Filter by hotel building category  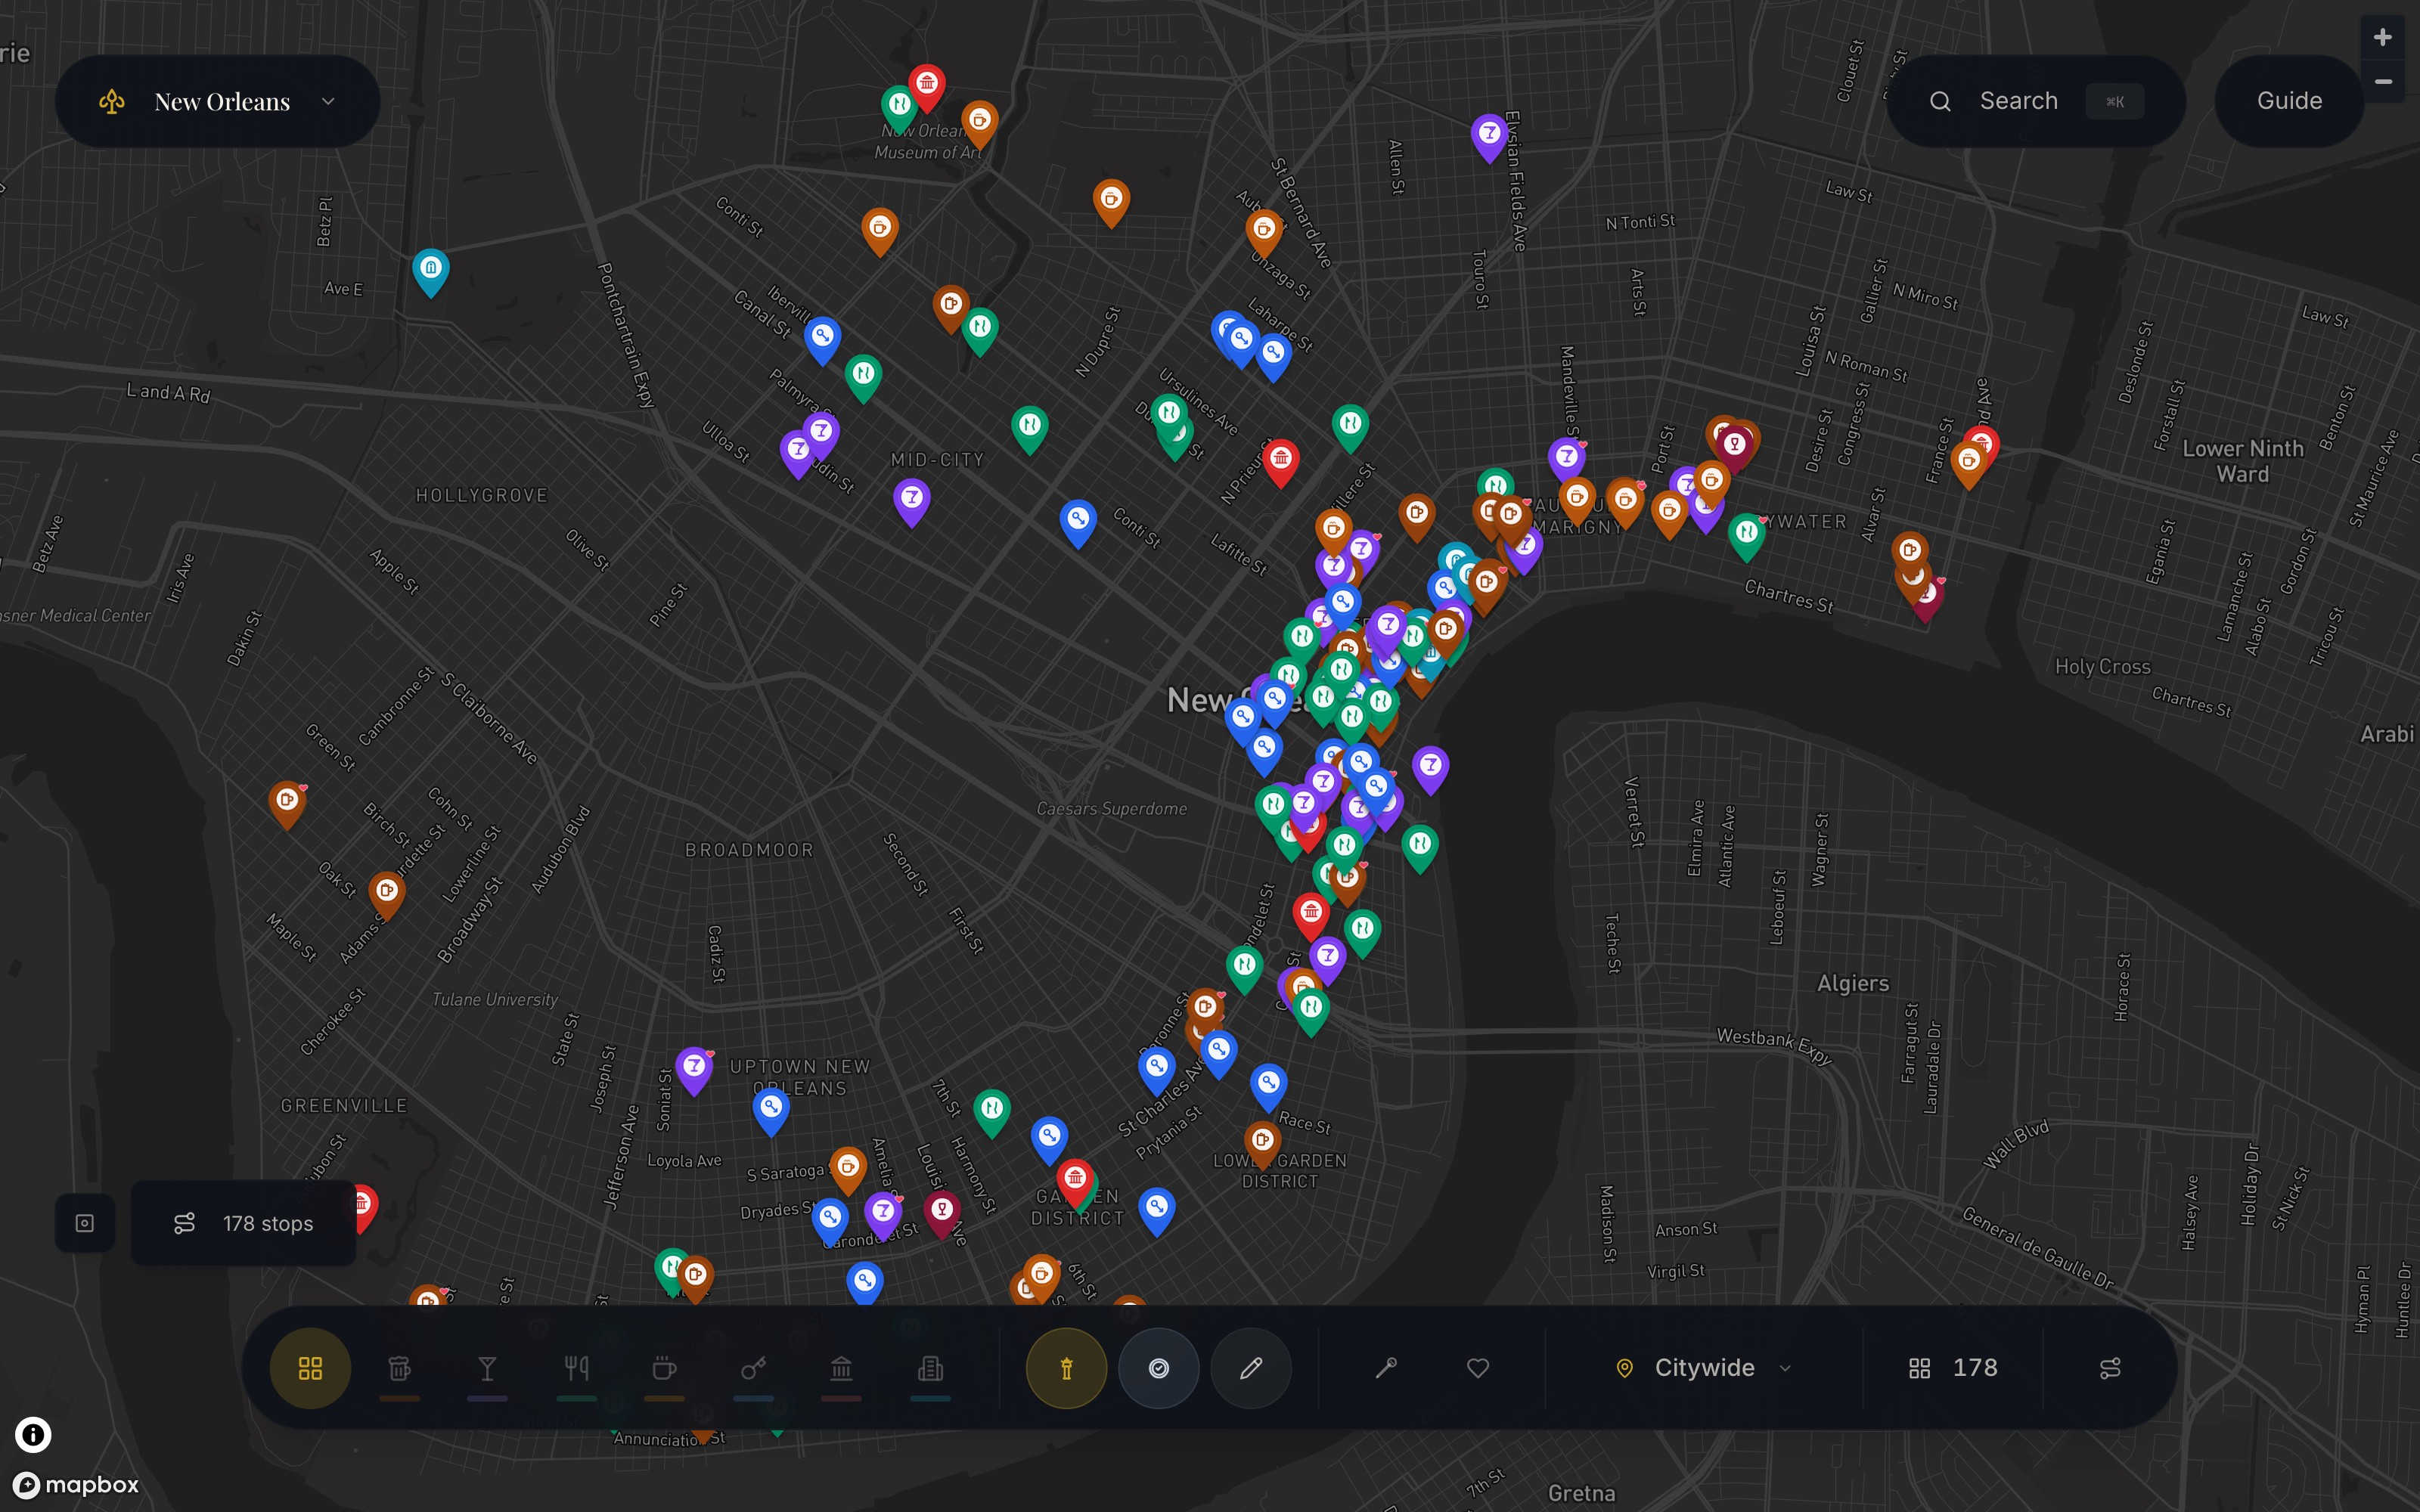point(930,1368)
